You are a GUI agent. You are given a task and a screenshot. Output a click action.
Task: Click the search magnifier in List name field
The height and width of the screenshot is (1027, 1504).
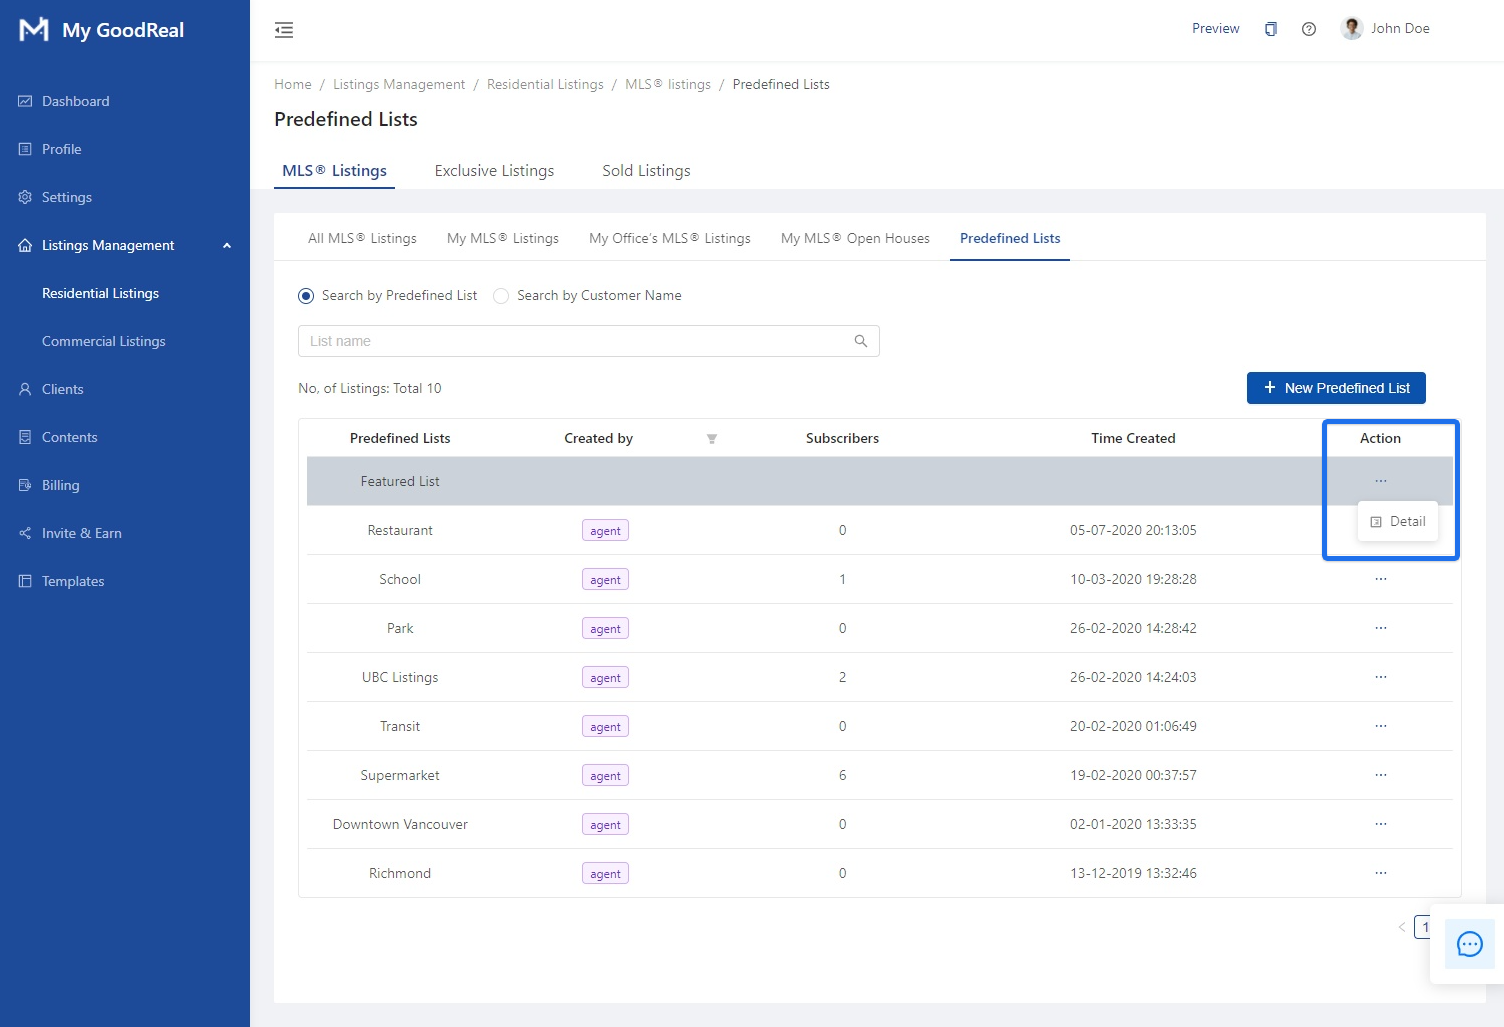pyautogui.click(x=860, y=341)
